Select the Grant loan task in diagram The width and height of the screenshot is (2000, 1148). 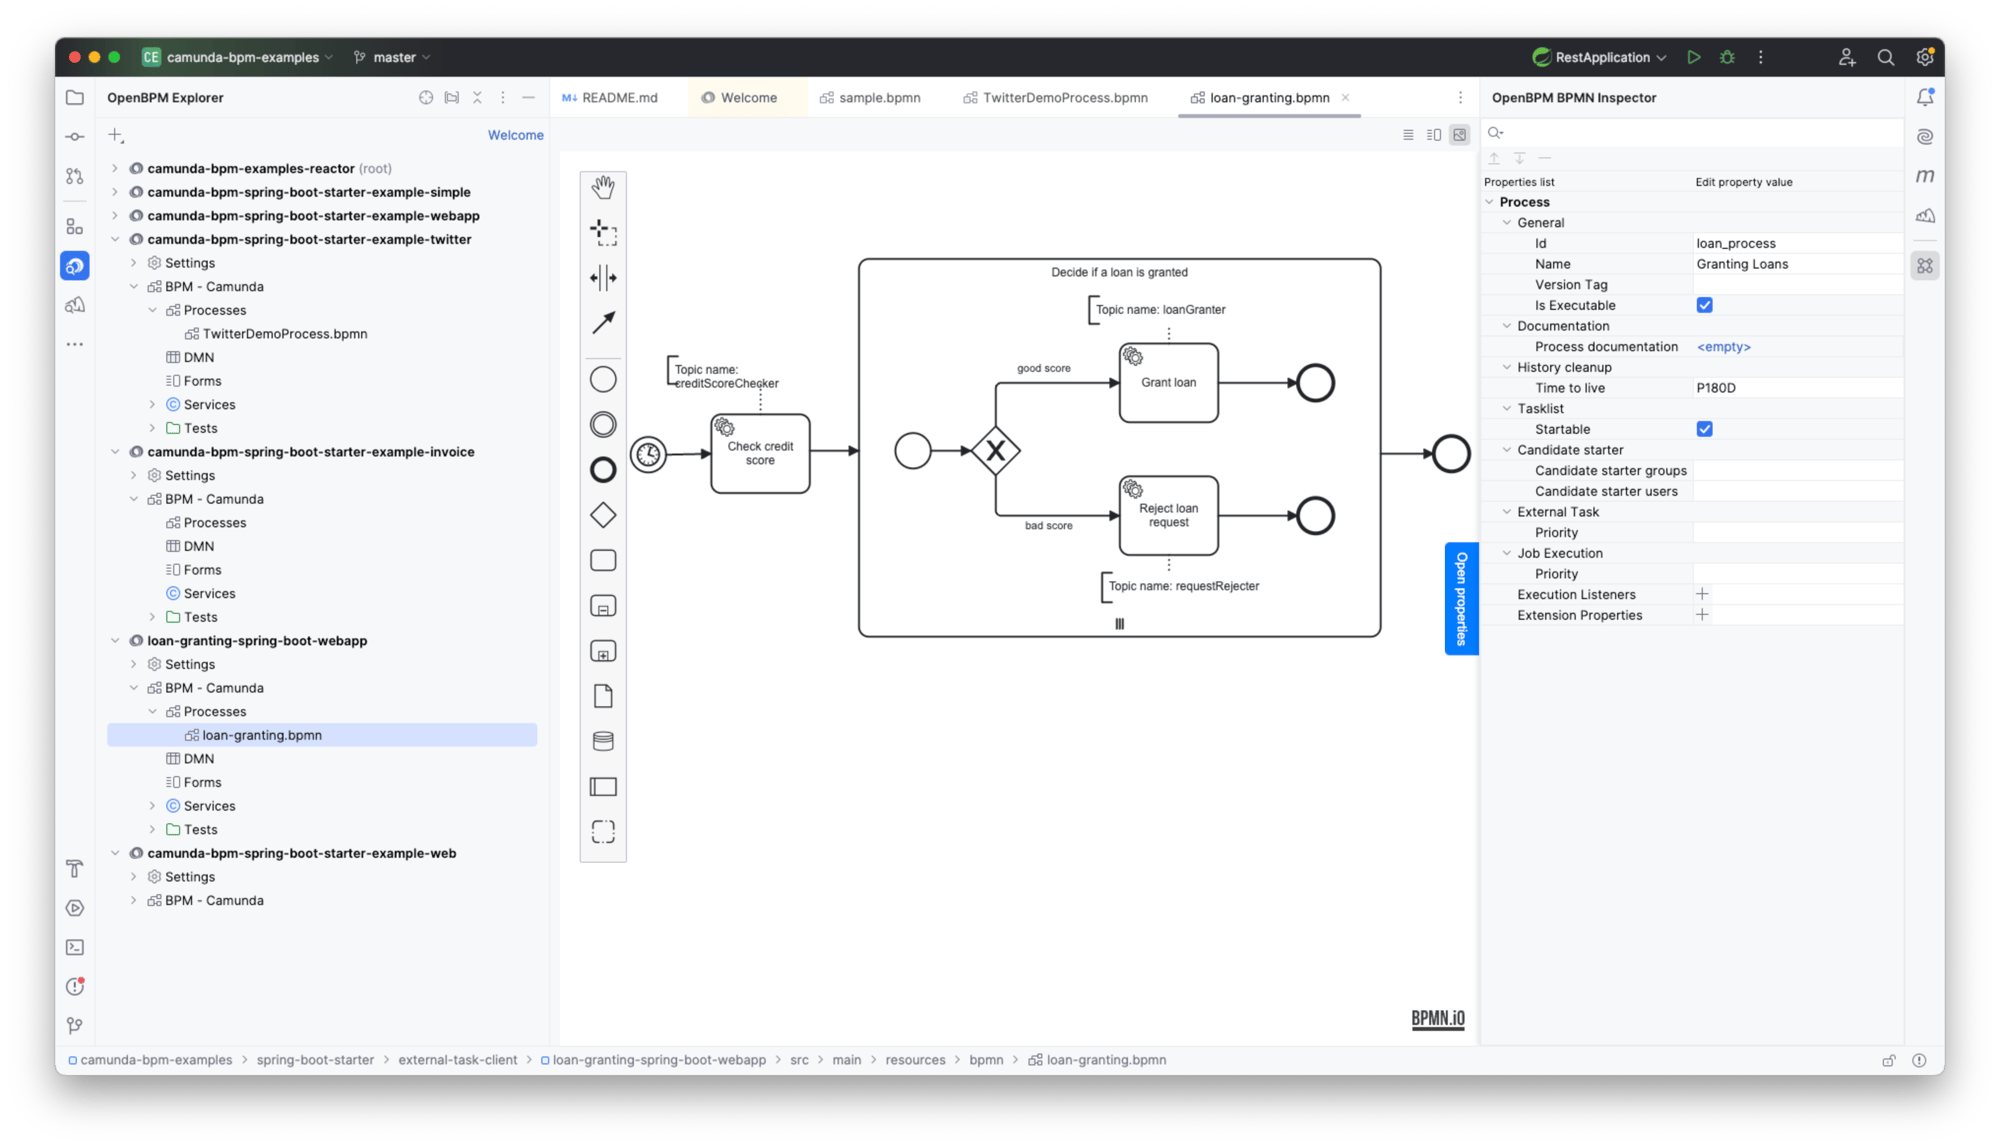pos(1169,383)
